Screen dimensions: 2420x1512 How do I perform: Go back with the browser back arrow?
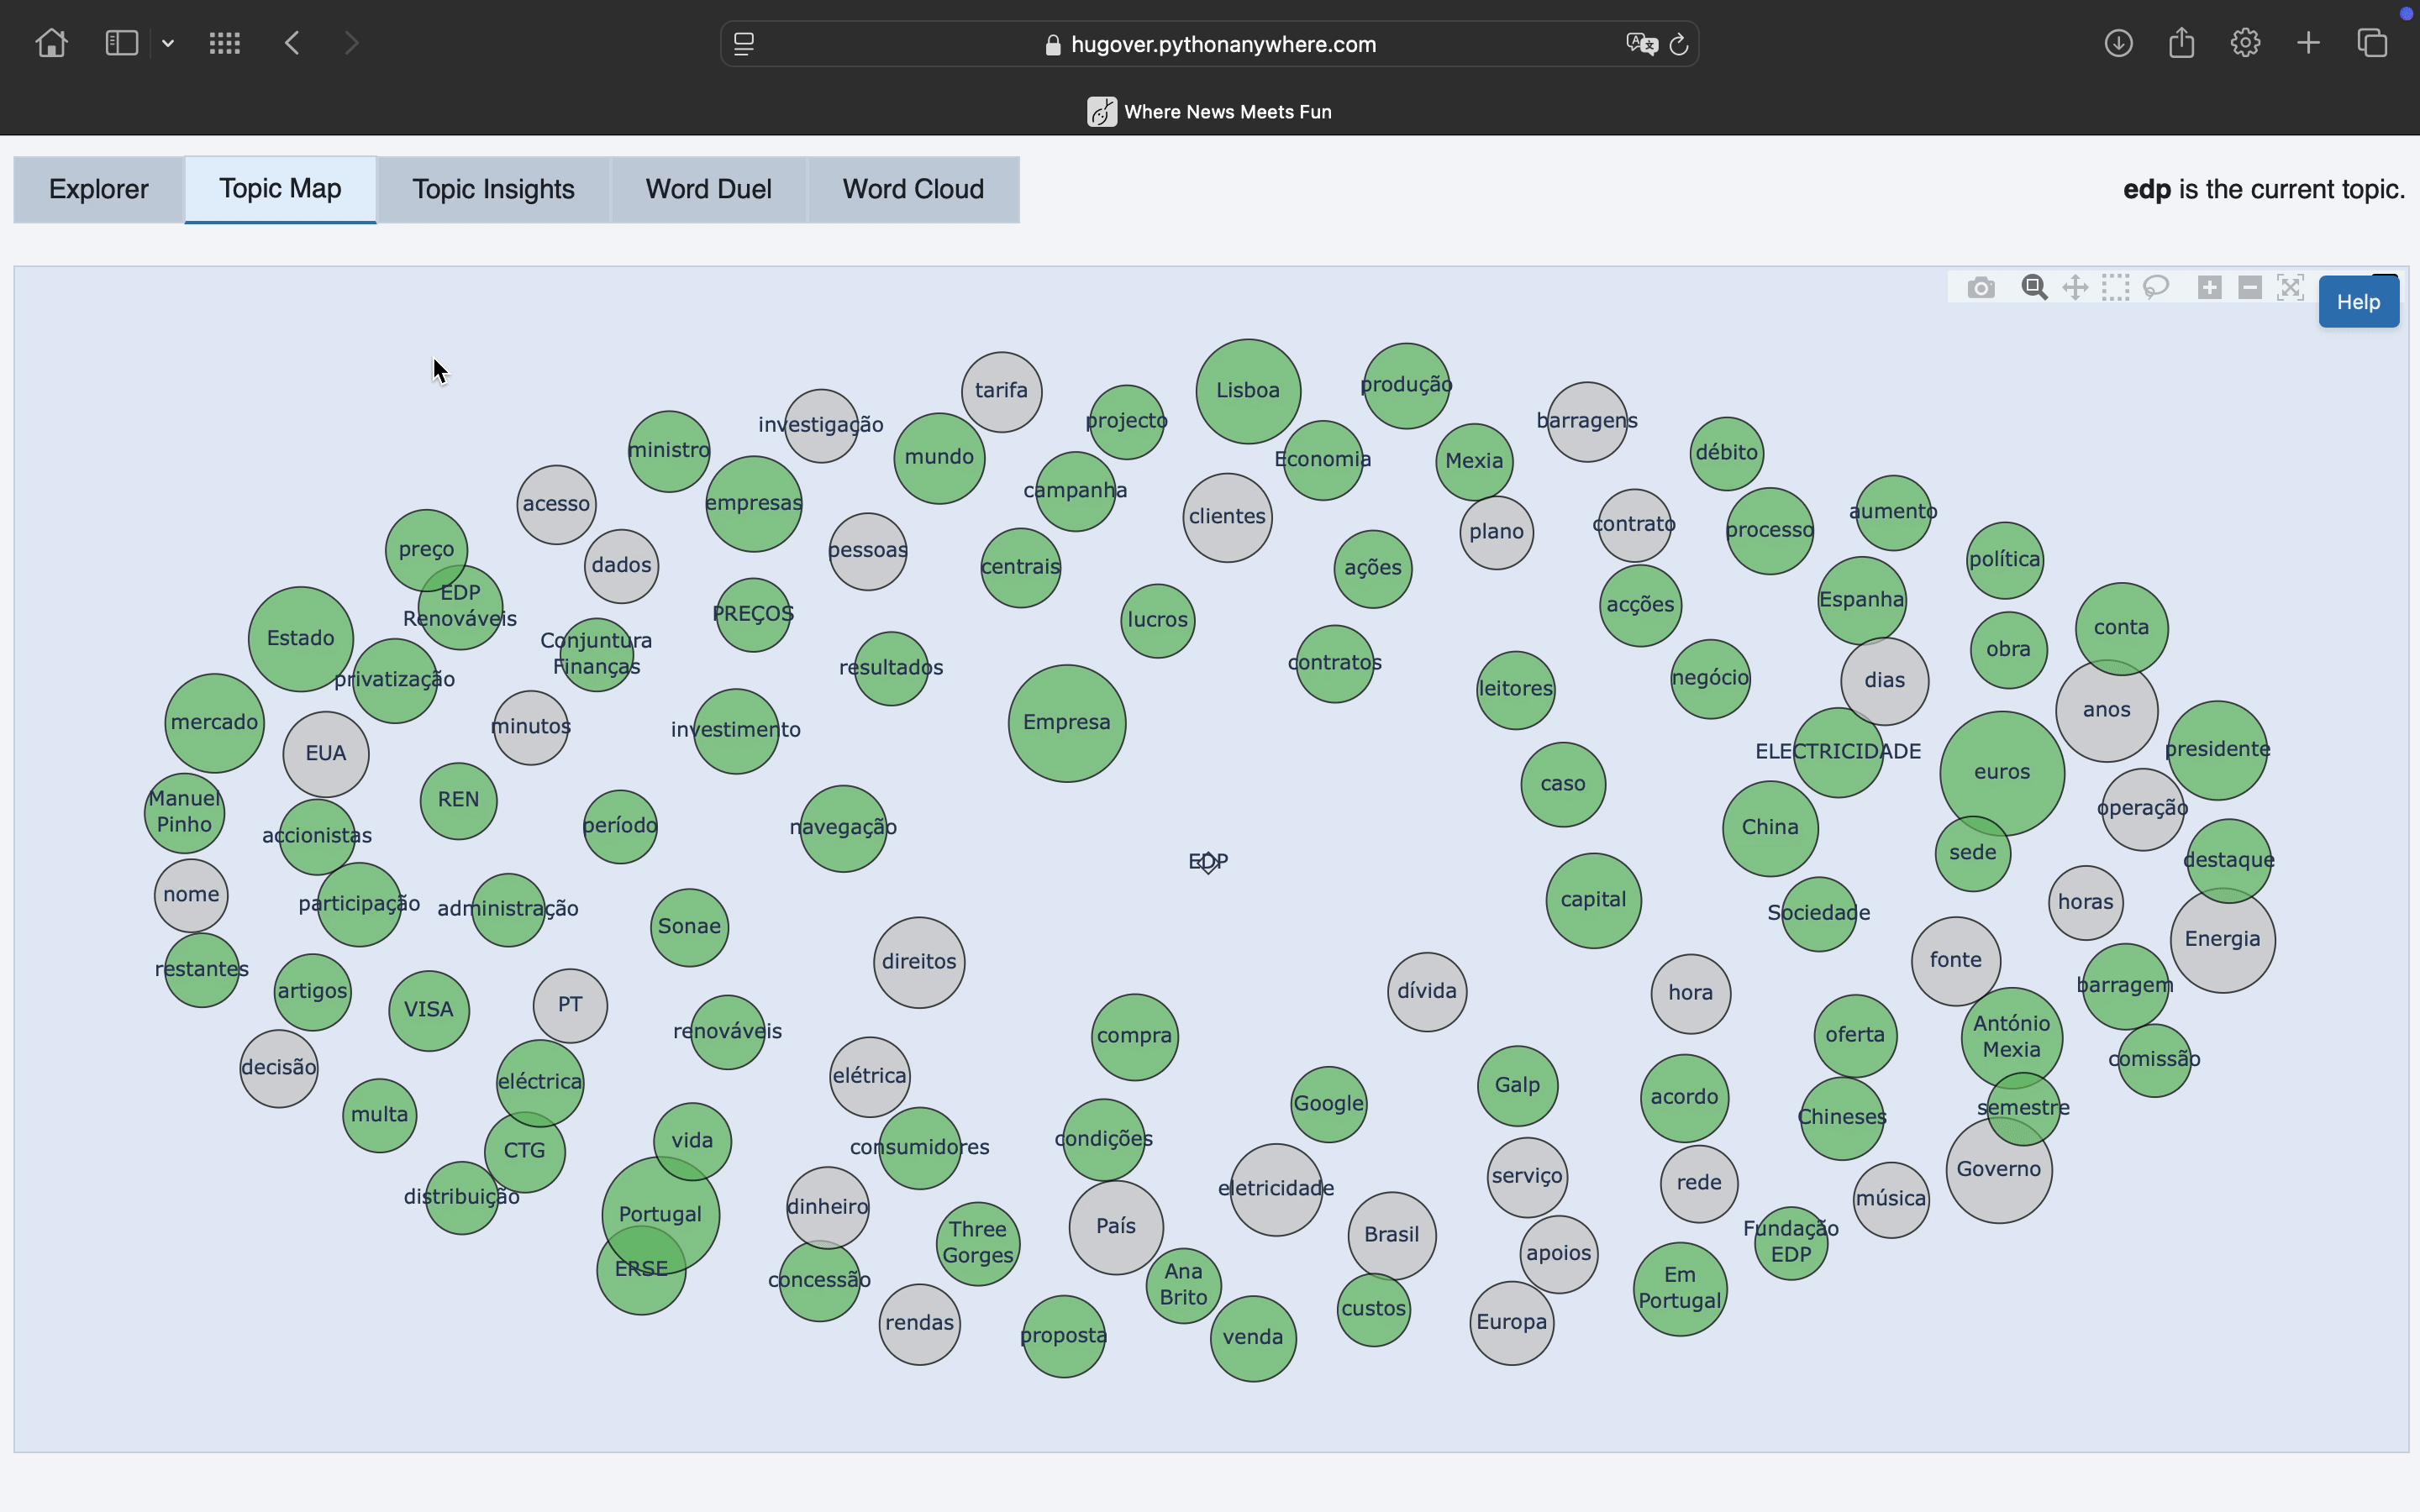[292, 43]
